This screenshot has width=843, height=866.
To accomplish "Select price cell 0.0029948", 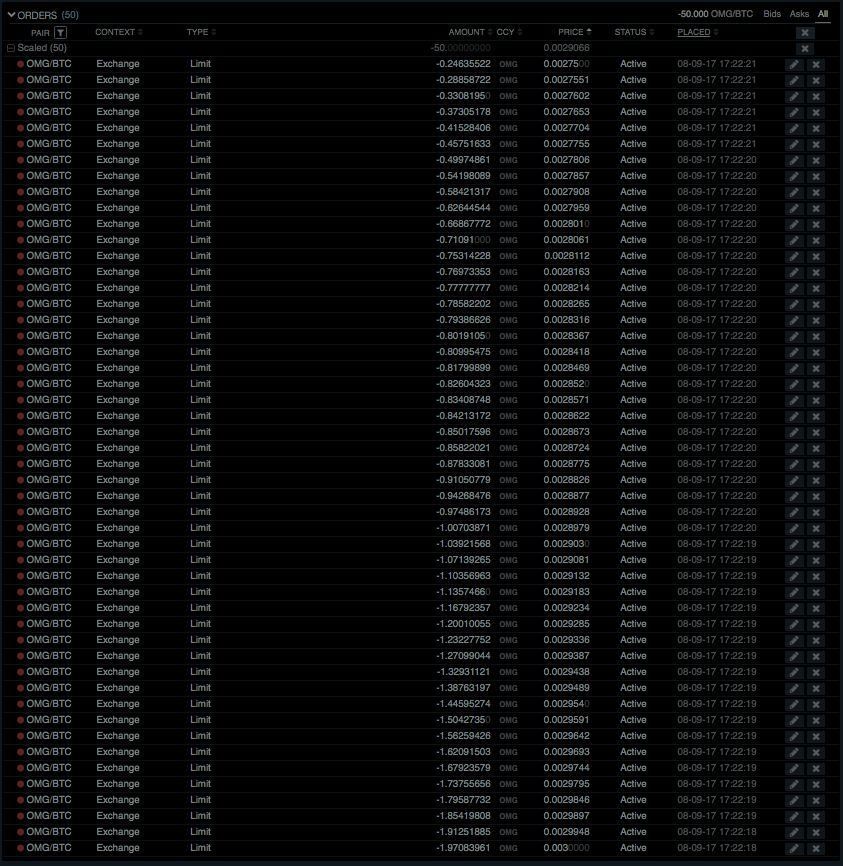I will [x=566, y=832].
